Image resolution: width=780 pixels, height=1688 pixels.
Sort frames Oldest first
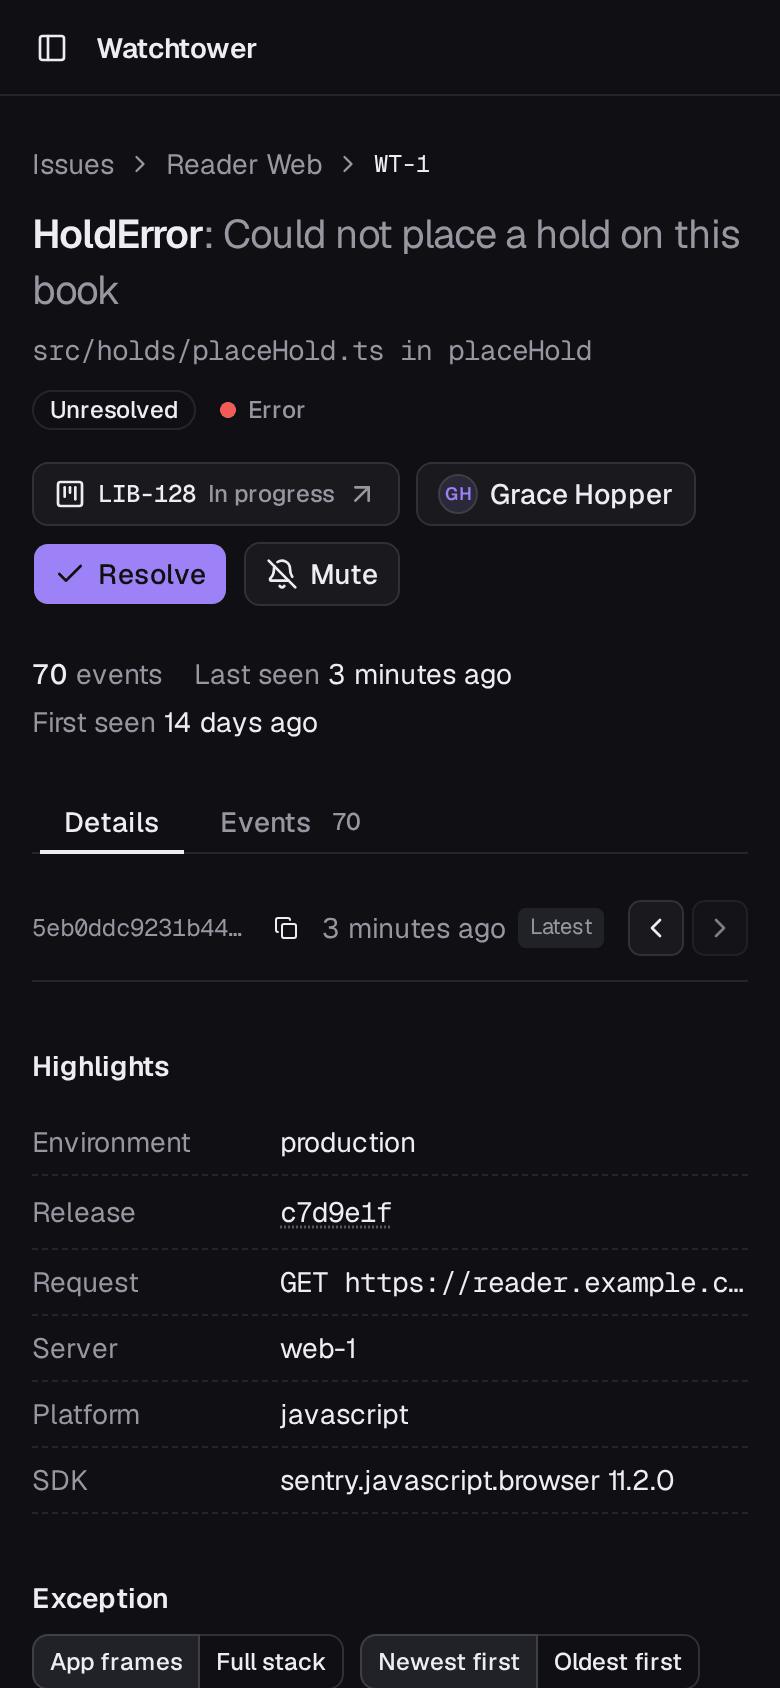pyautogui.click(x=618, y=1661)
